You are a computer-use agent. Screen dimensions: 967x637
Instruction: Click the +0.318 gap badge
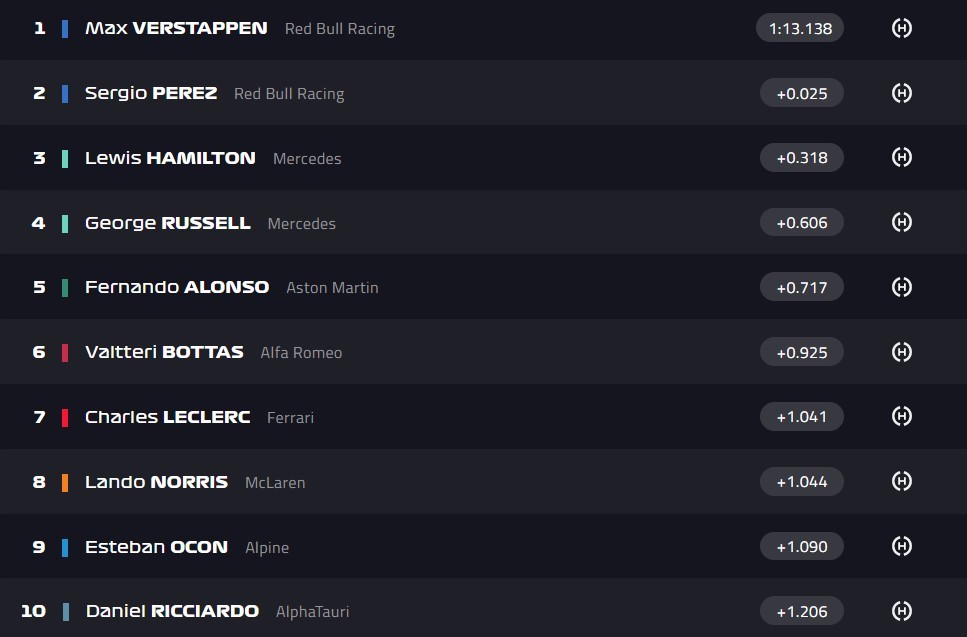pyautogui.click(x=801, y=158)
